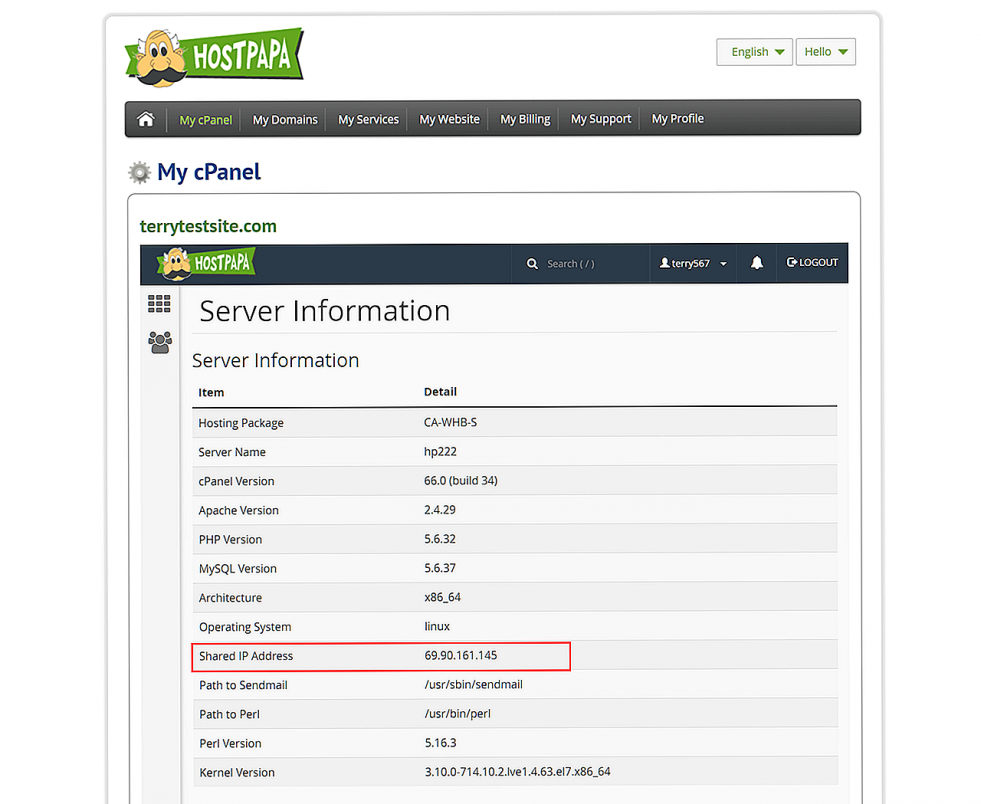Click the cPanel grid apps icon
Image resolution: width=981 pixels, height=804 pixels.
pos(159,304)
